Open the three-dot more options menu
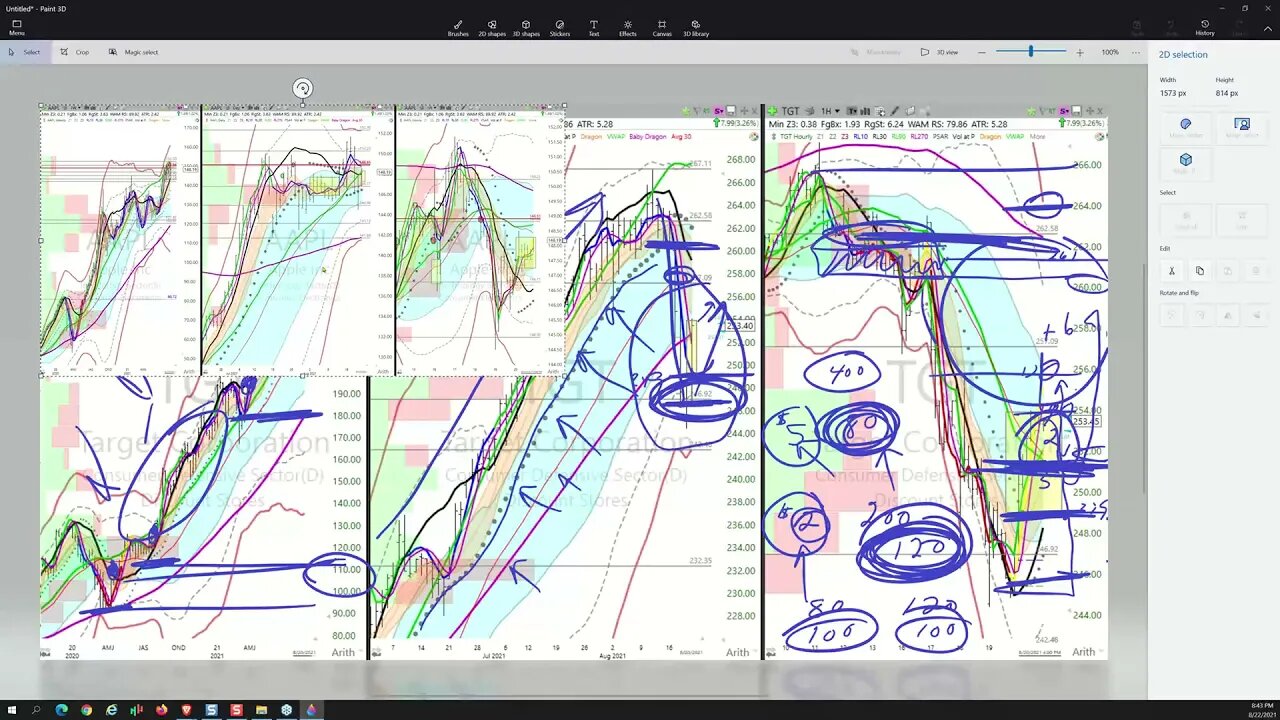 (x=1137, y=52)
